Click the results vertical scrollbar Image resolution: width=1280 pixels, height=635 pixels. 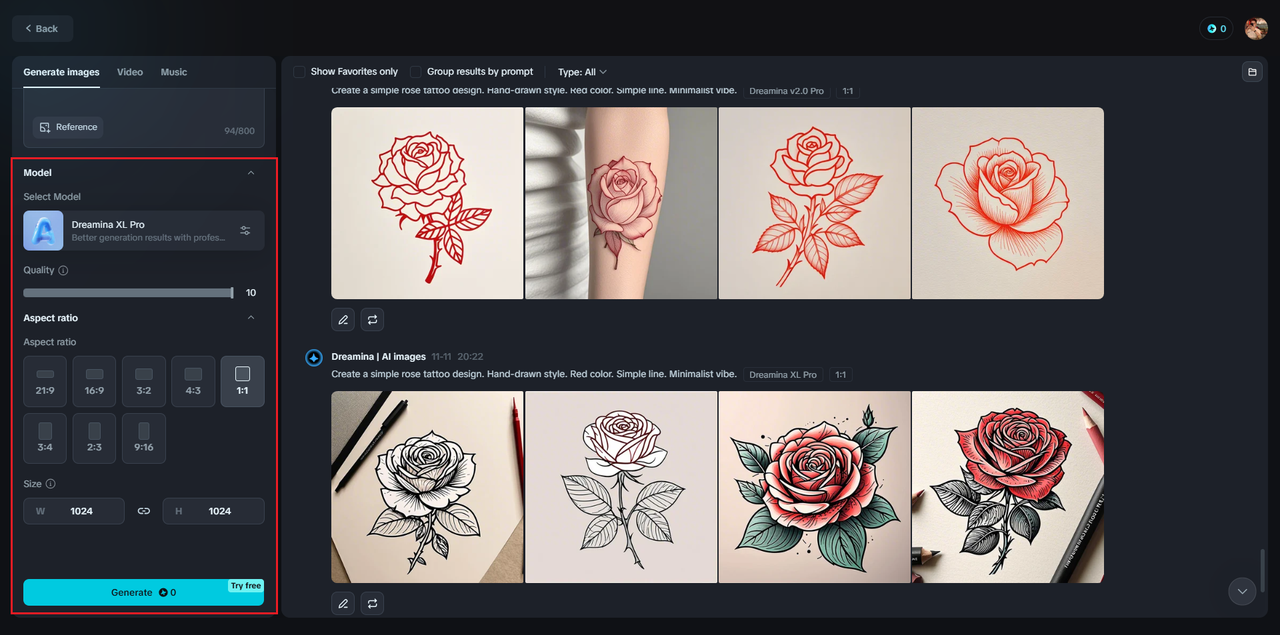coord(1262,570)
